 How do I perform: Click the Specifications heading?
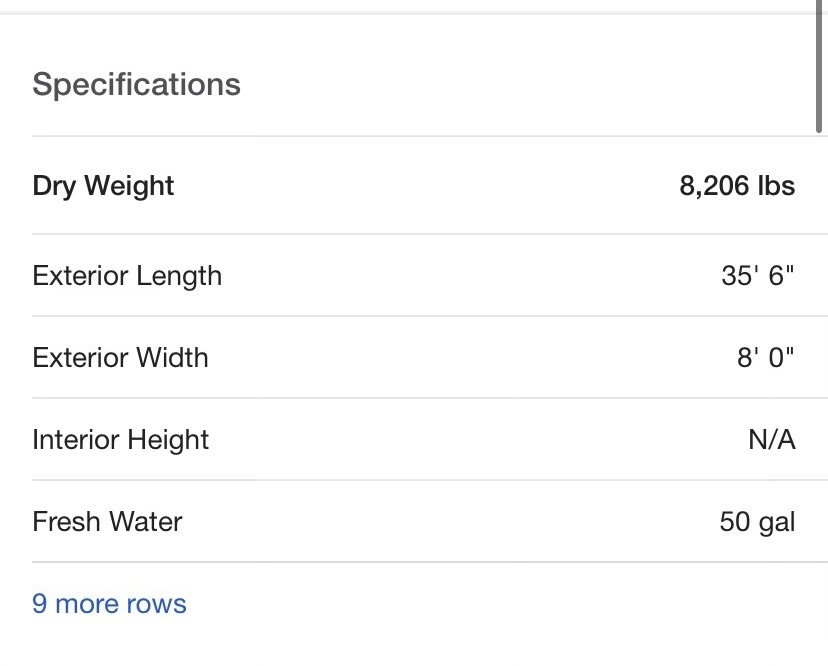pyautogui.click(x=136, y=85)
